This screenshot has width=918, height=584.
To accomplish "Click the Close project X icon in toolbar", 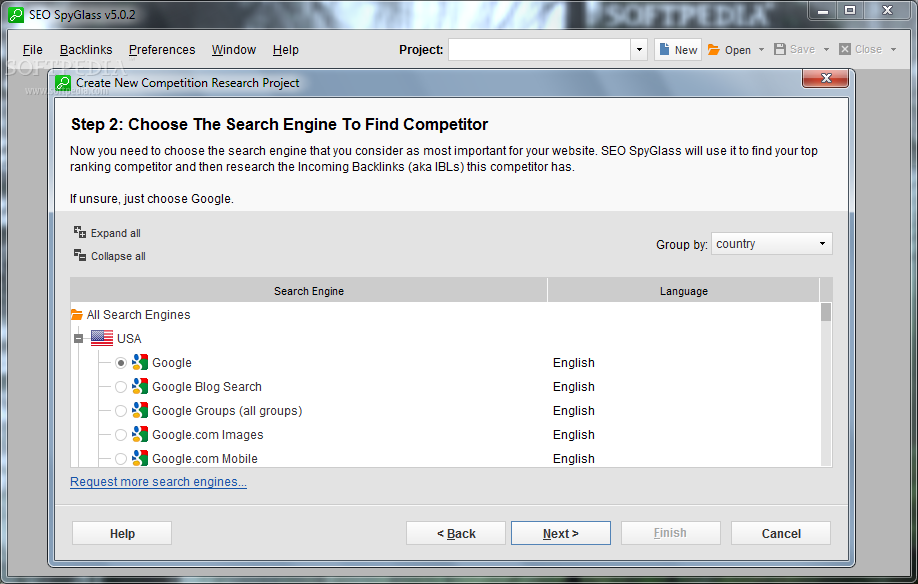I will point(844,49).
